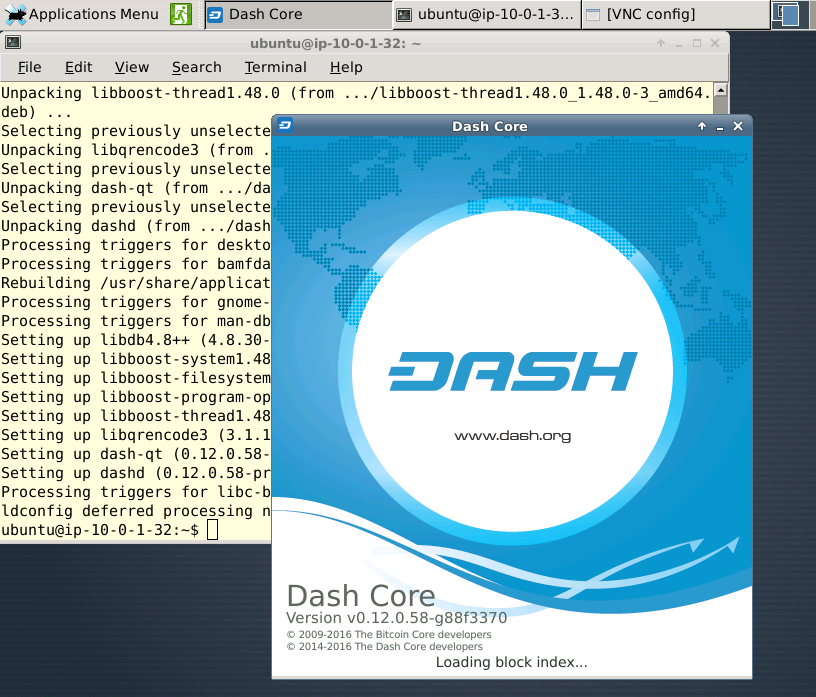Click the terminal title ubuntu@ip-10-0-1-32: ~
The height and width of the screenshot is (697, 816).
click(x=336, y=44)
